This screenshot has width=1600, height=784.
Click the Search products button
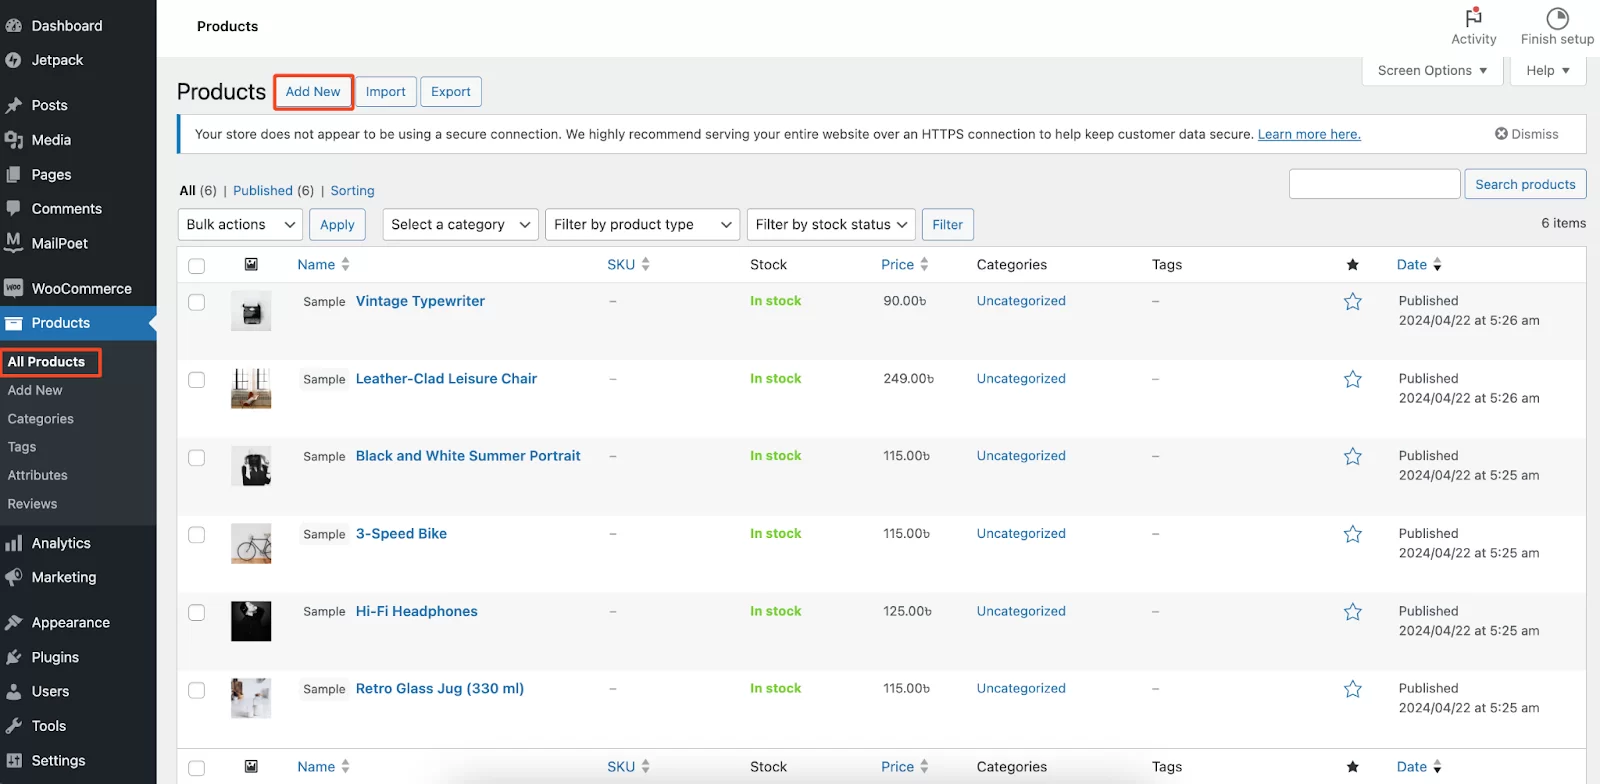[x=1525, y=184]
